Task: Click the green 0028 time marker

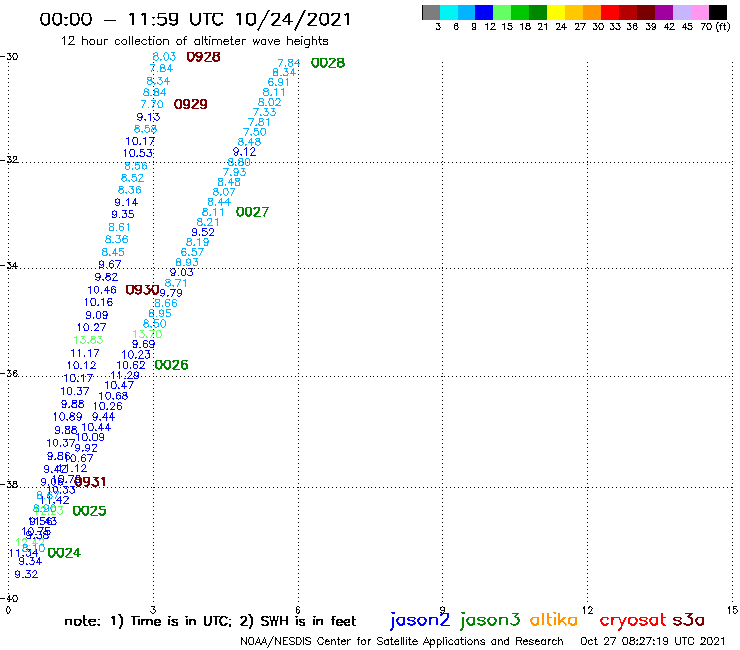Action: point(328,63)
